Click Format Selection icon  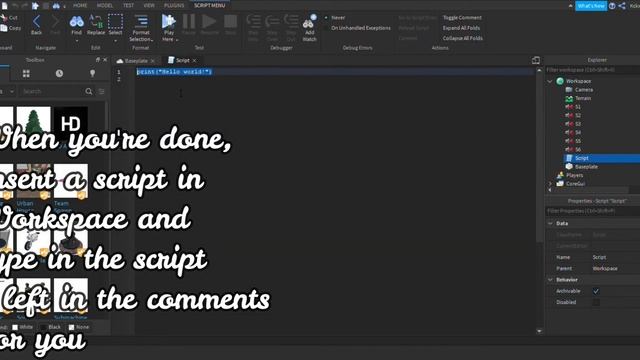pyautogui.click(x=141, y=21)
